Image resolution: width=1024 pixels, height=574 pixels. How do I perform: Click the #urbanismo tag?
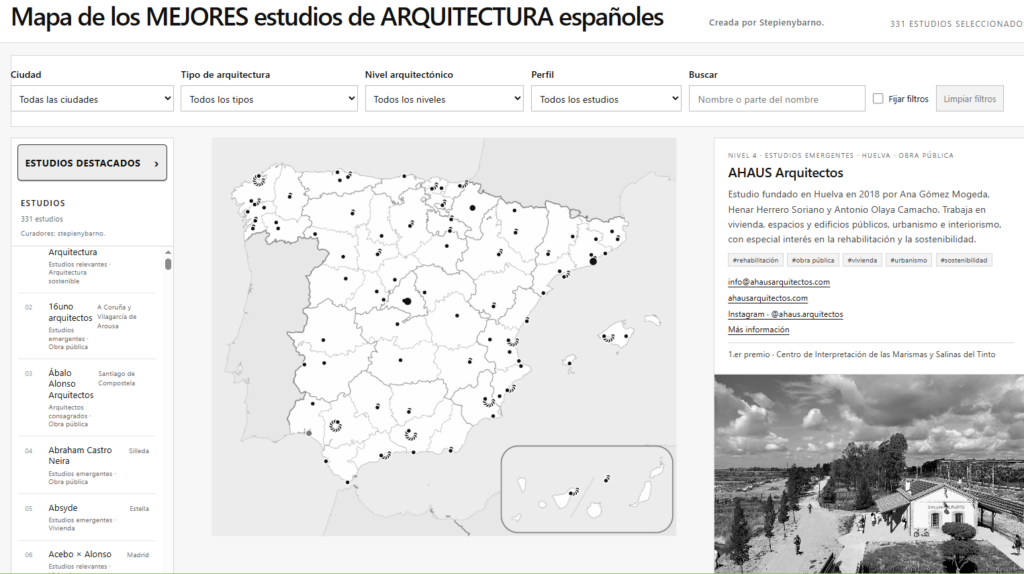(x=908, y=260)
